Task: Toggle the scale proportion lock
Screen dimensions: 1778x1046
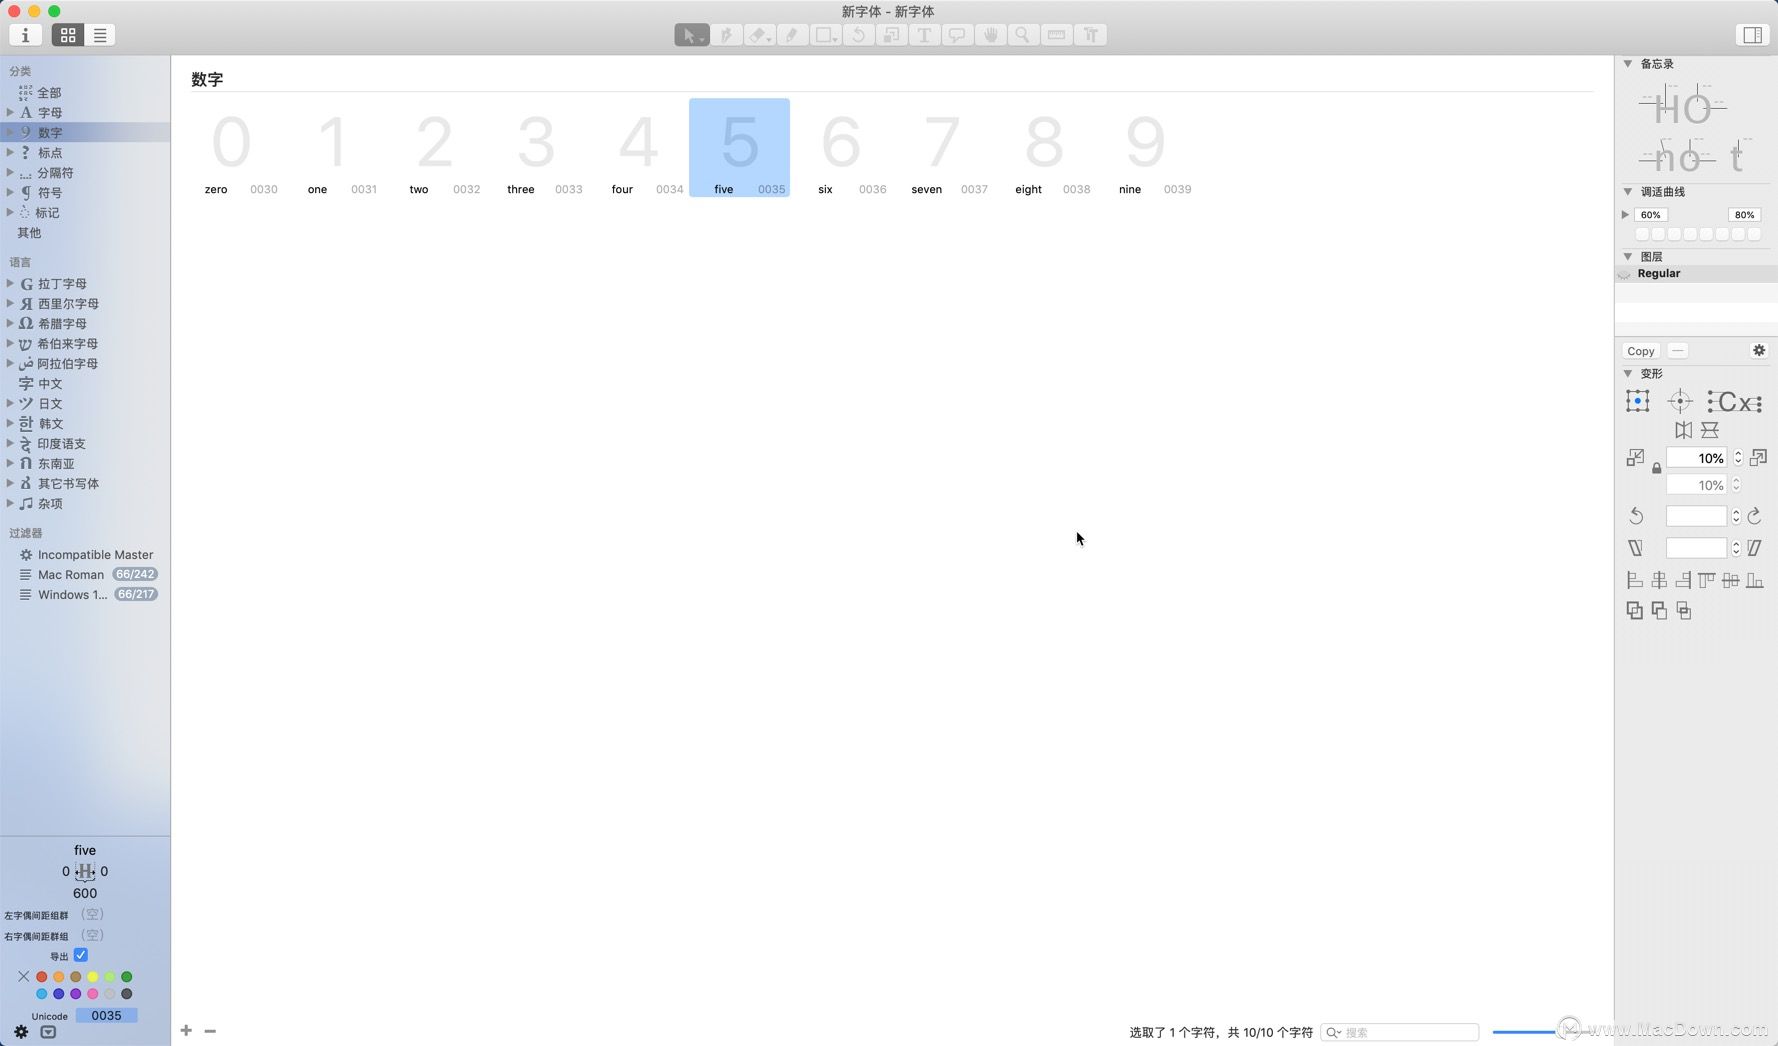Action: coord(1656,468)
